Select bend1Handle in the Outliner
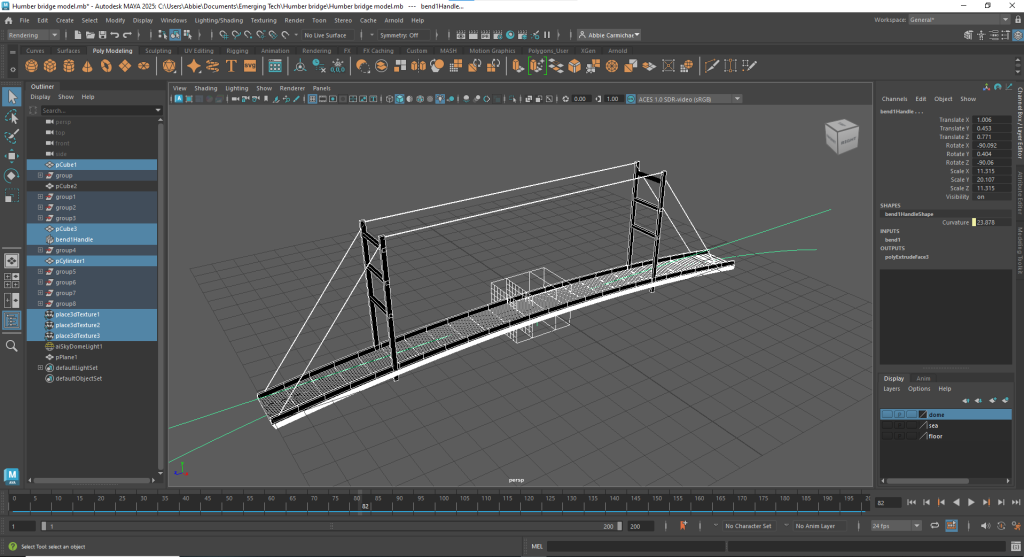This screenshot has height=557, width=1024. [x=75, y=240]
